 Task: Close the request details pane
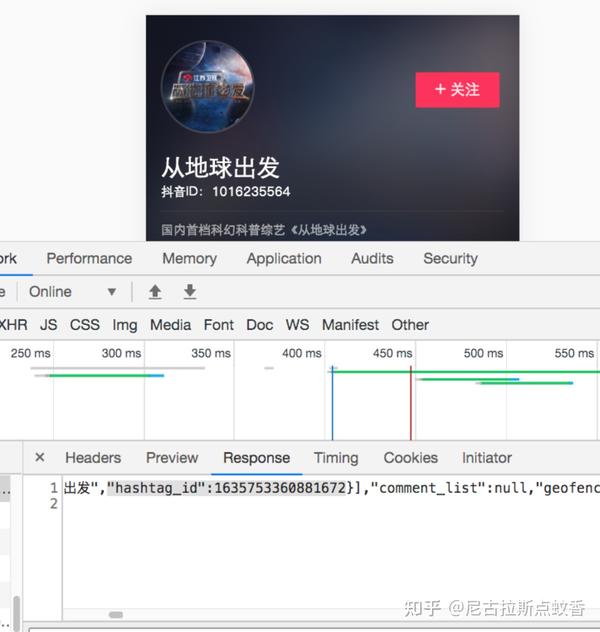[x=39, y=457]
